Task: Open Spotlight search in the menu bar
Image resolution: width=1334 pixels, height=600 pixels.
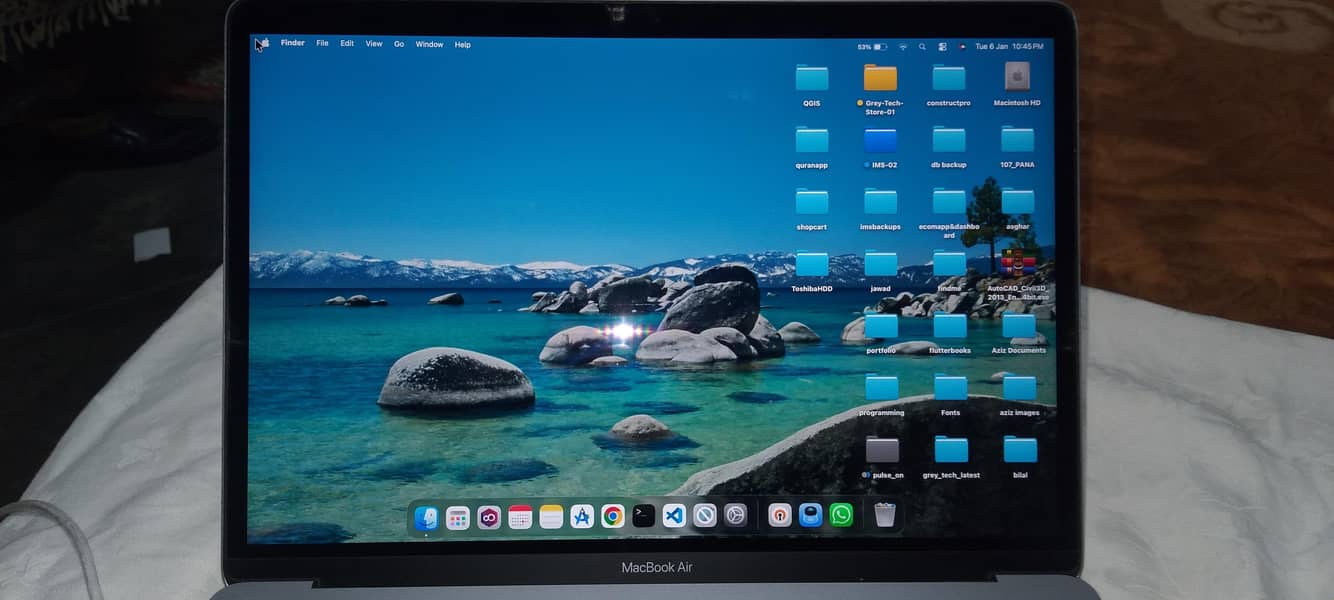Action: click(923, 46)
